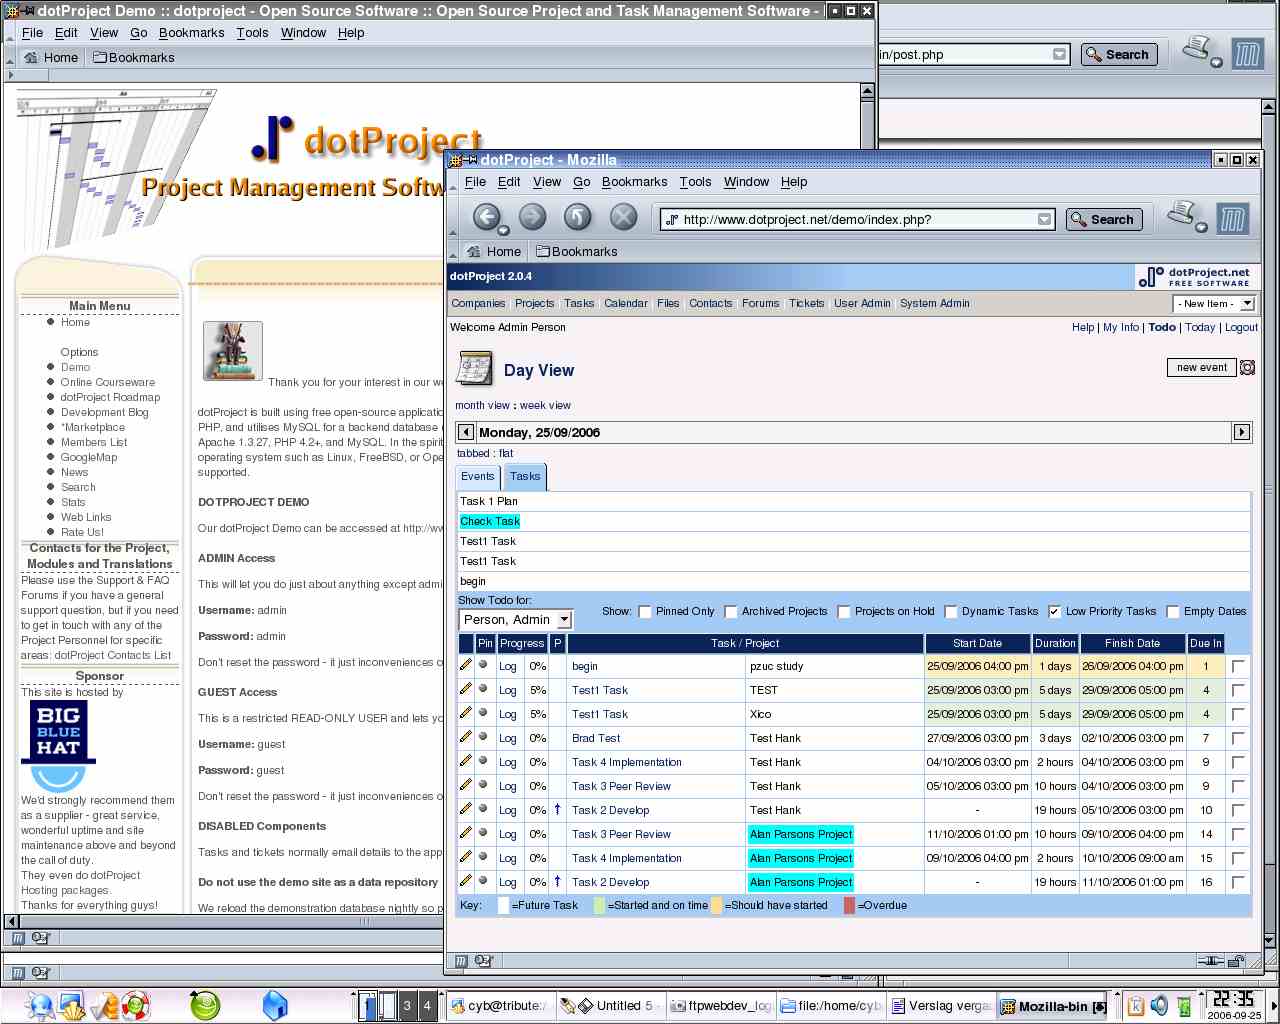Open the Help menu in dotProject Demo window
This screenshot has height=1024, width=1280.
point(351,33)
